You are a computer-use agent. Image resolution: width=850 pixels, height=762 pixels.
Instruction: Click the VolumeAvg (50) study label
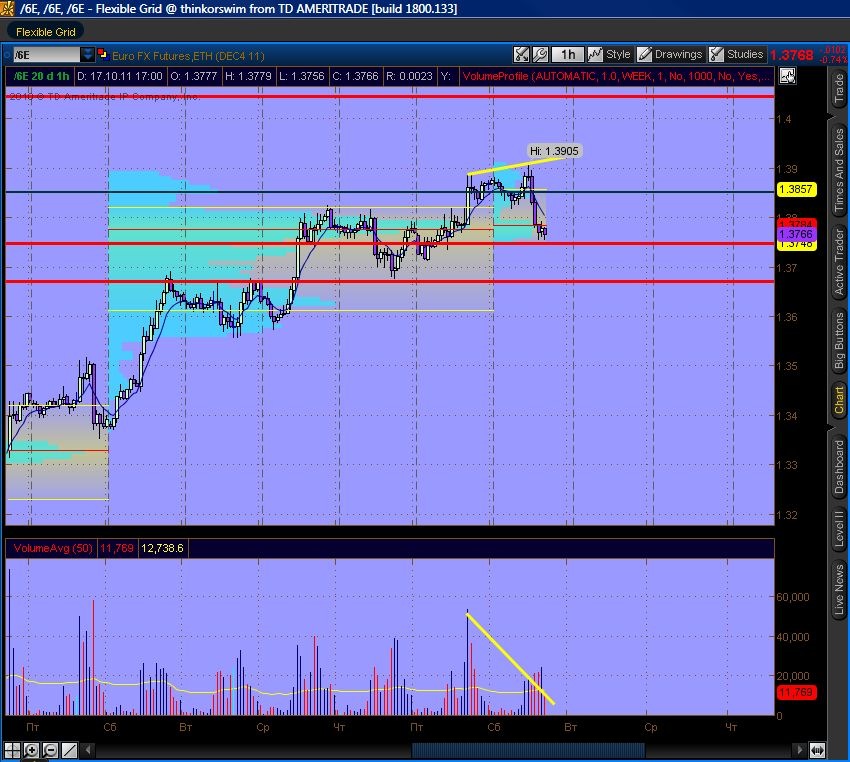53,548
